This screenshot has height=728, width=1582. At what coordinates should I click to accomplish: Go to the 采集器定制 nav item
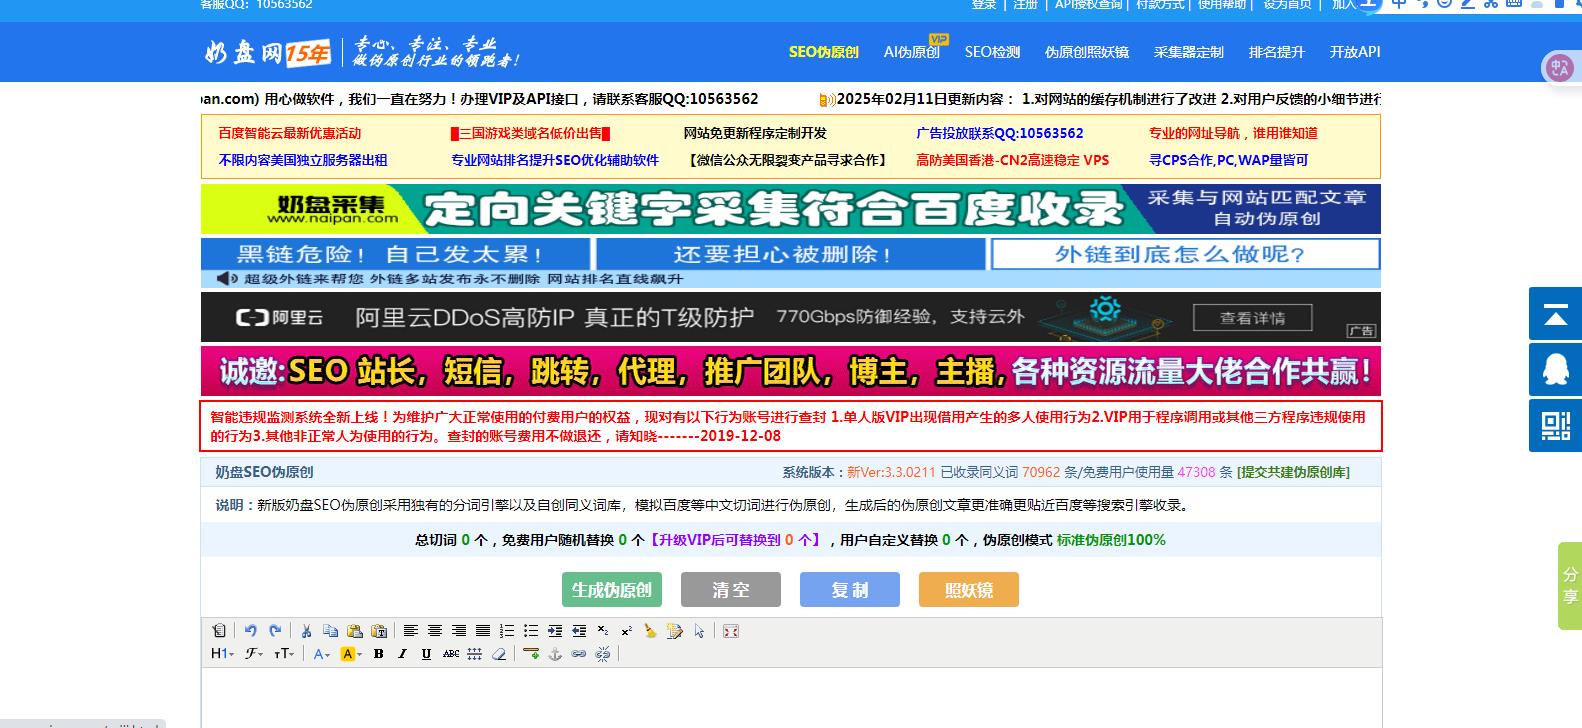coord(1188,52)
